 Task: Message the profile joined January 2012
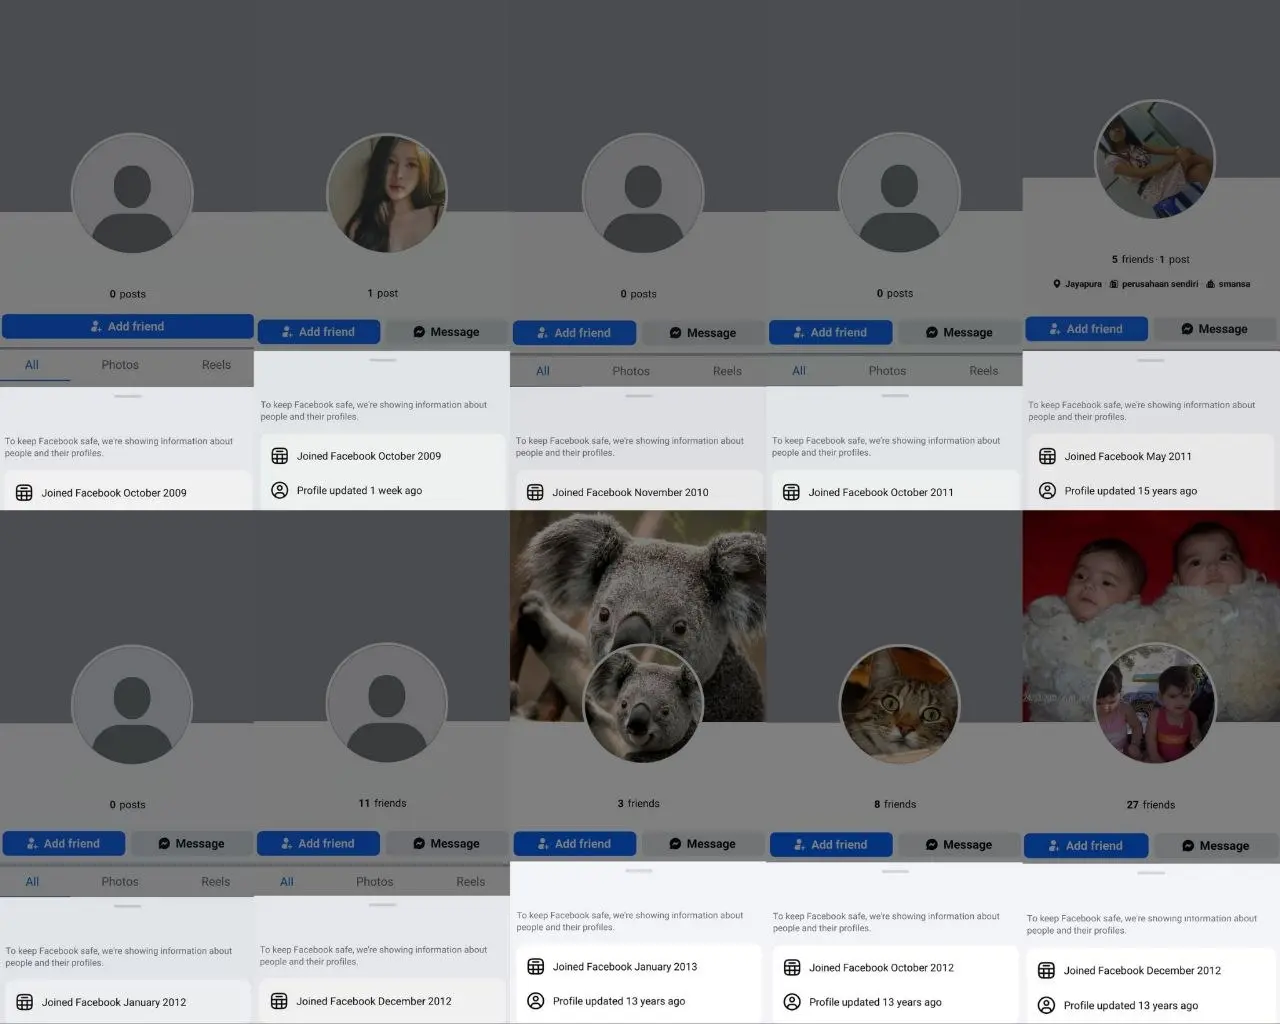click(191, 844)
